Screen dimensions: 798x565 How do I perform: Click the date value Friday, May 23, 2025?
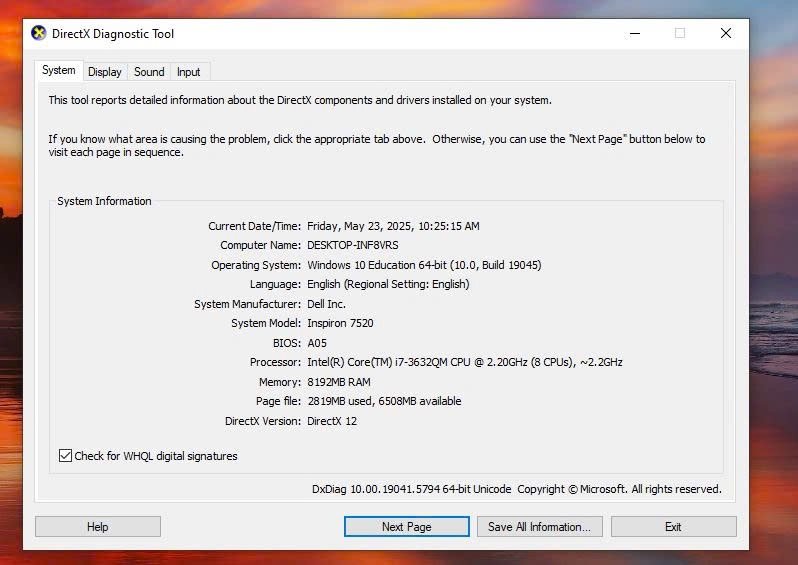point(393,226)
